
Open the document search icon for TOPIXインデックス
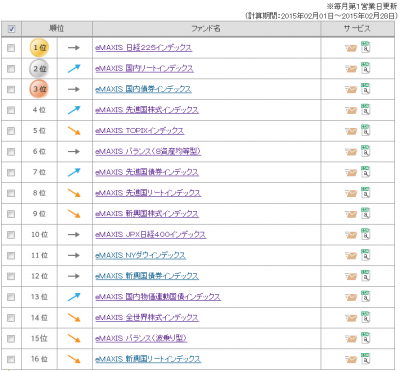click(366, 130)
